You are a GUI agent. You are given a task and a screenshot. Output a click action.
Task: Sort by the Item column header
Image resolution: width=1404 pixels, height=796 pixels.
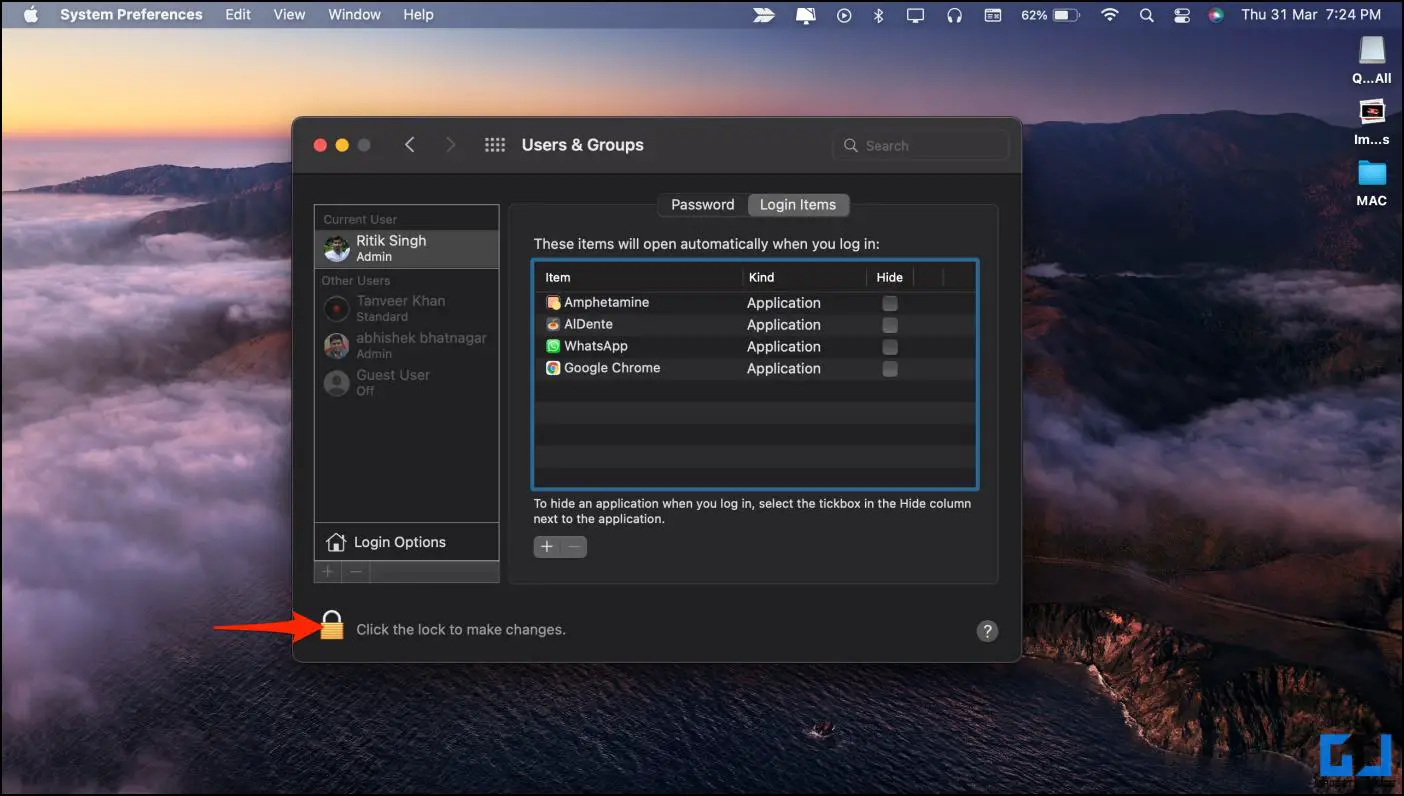[558, 277]
